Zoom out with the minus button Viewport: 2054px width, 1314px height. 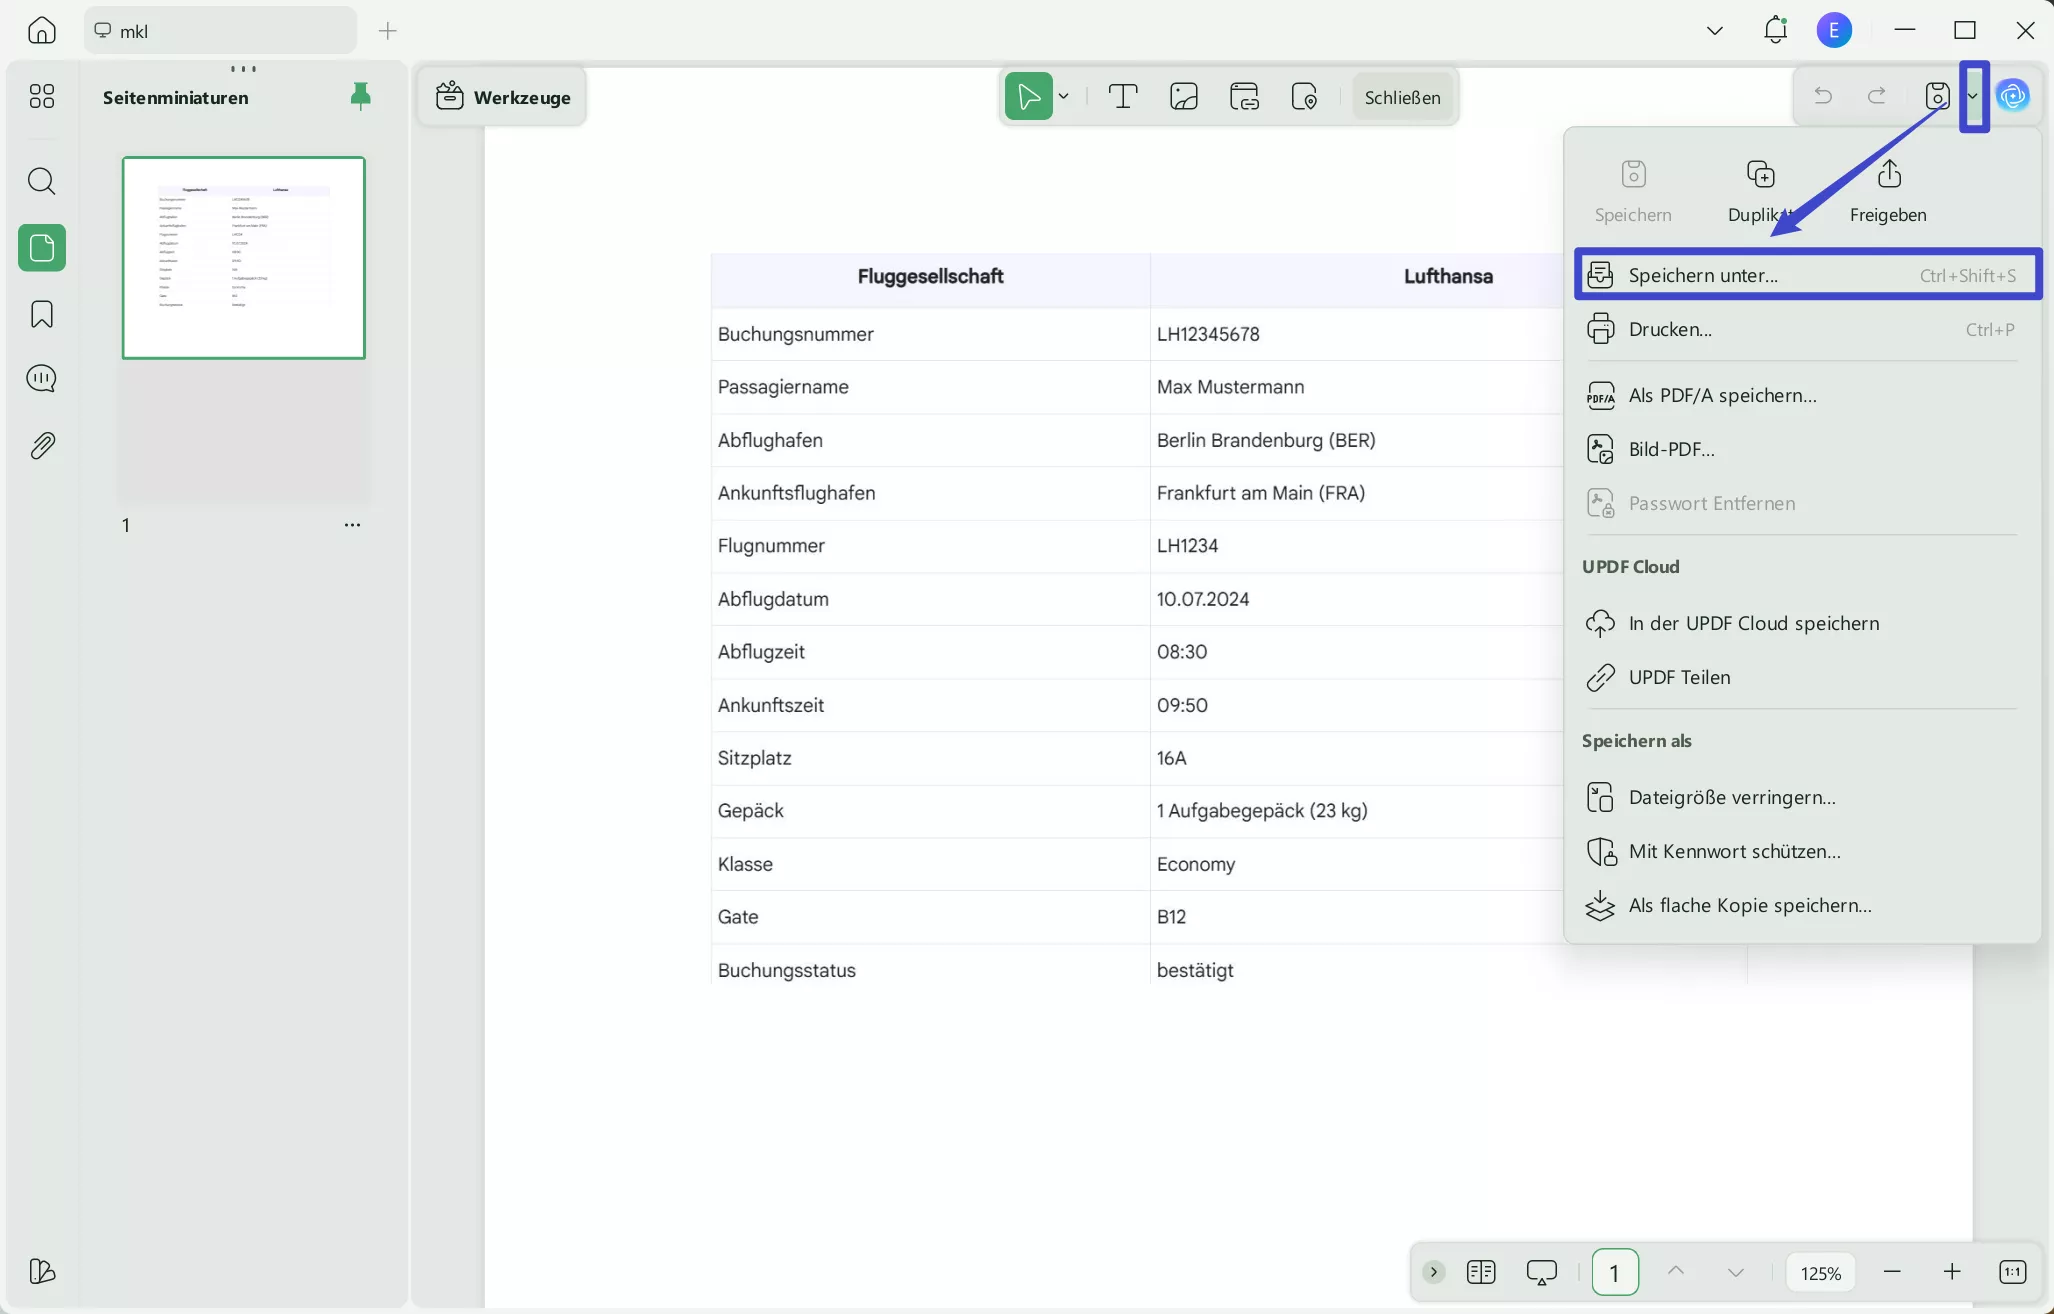pos(1891,1272)
